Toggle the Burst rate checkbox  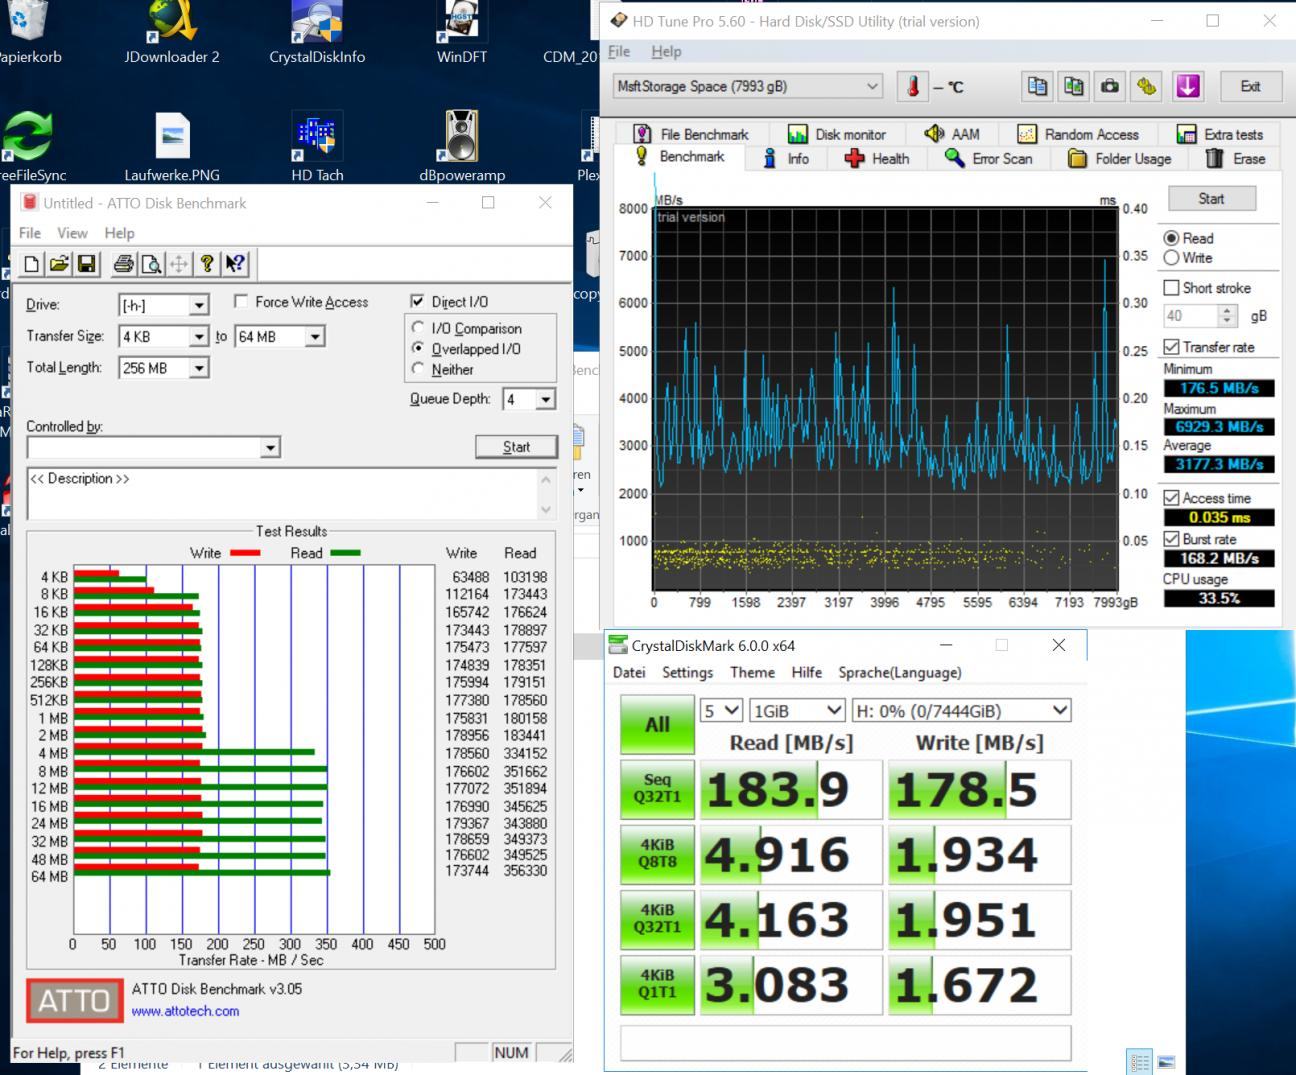(1171, 538)
